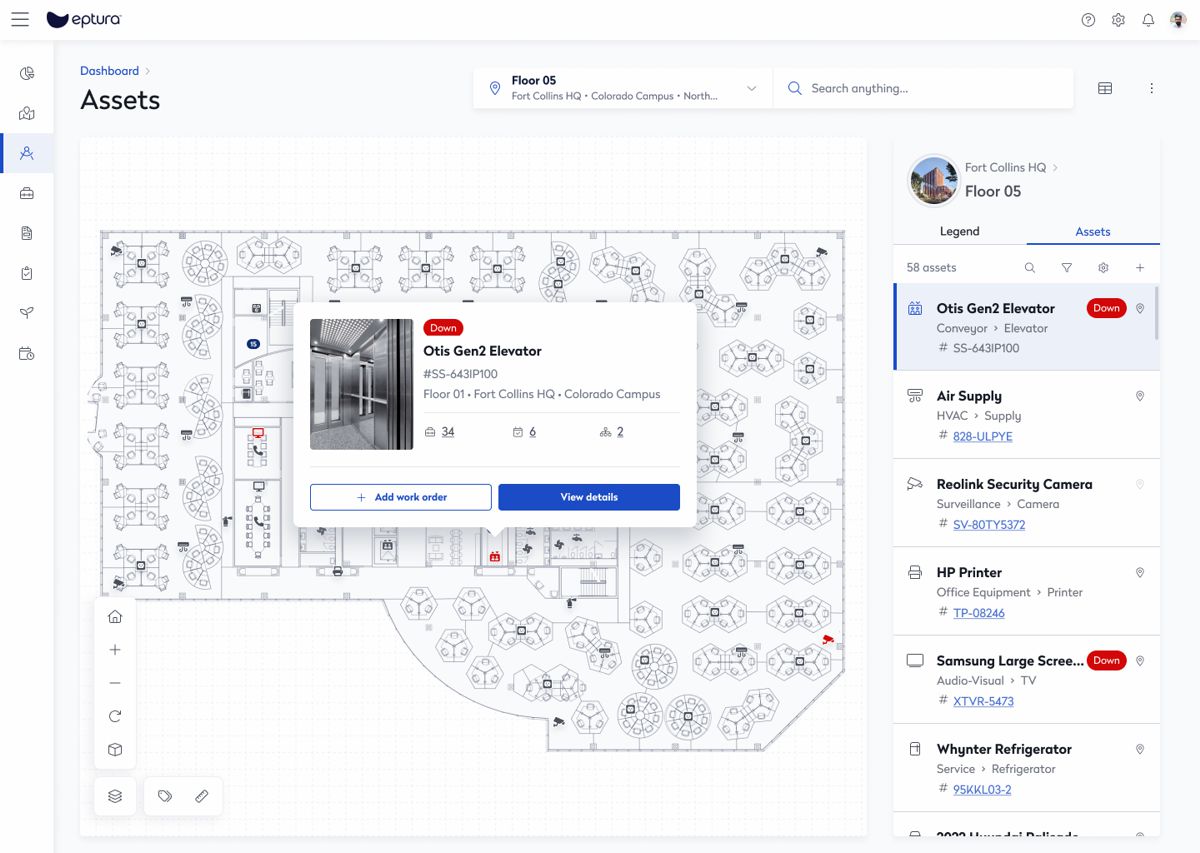Screen dimensions: 1200x853
Task: Go to the Dashboard breadcrumb link
Action: 110,71
